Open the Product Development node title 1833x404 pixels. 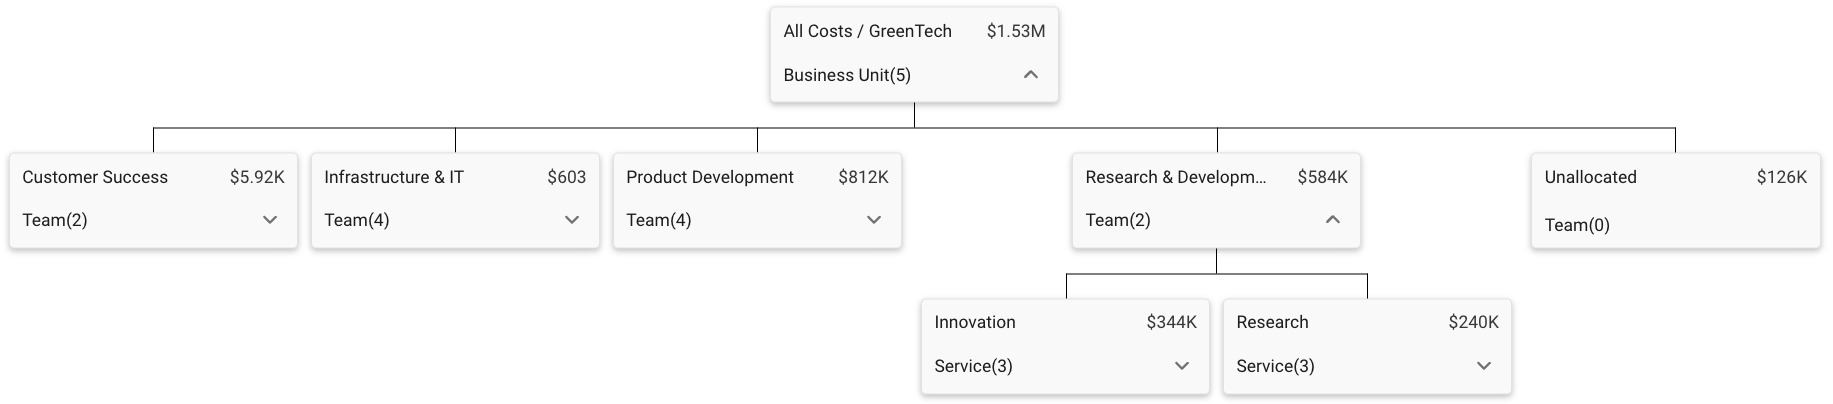click(x=709, y=177)
